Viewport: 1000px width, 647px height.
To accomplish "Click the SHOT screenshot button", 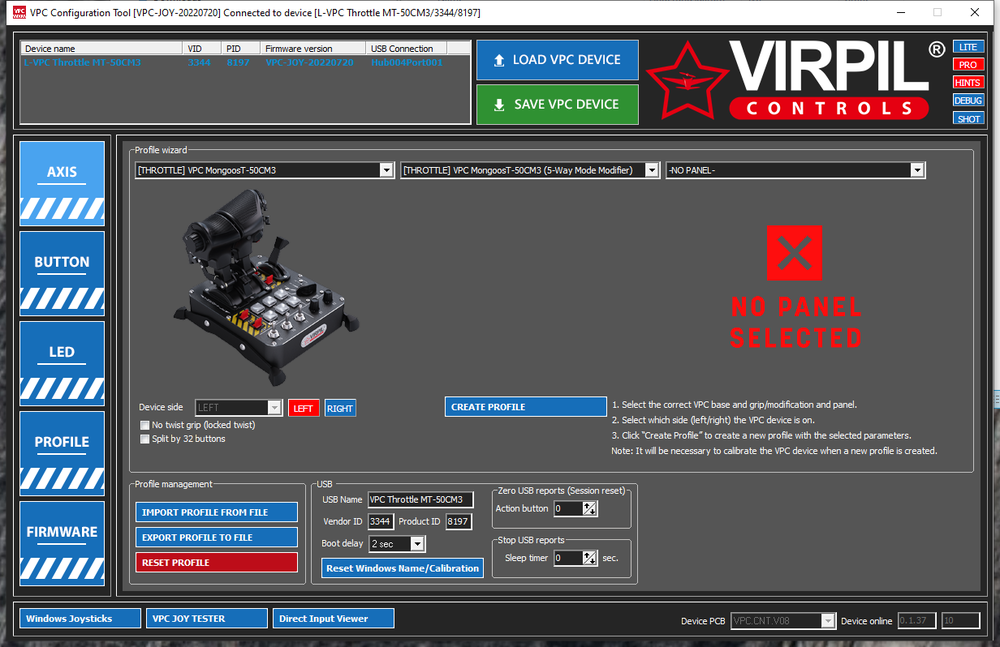I will [968, 119].
